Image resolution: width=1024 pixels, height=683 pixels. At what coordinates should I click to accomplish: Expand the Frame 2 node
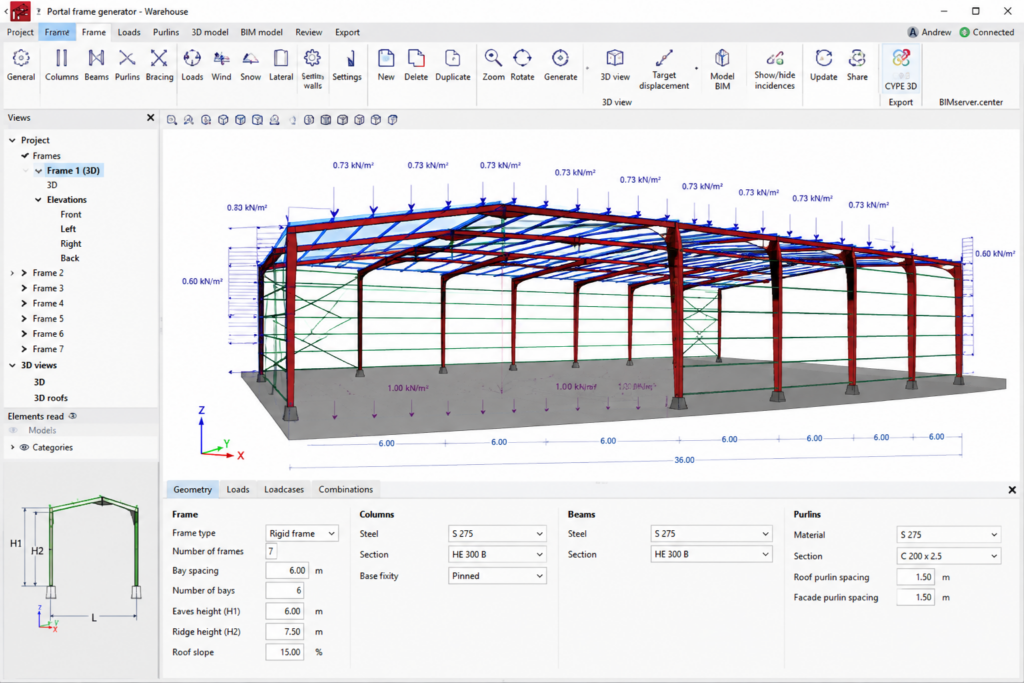pyautogui.click(x=24, y=273)
